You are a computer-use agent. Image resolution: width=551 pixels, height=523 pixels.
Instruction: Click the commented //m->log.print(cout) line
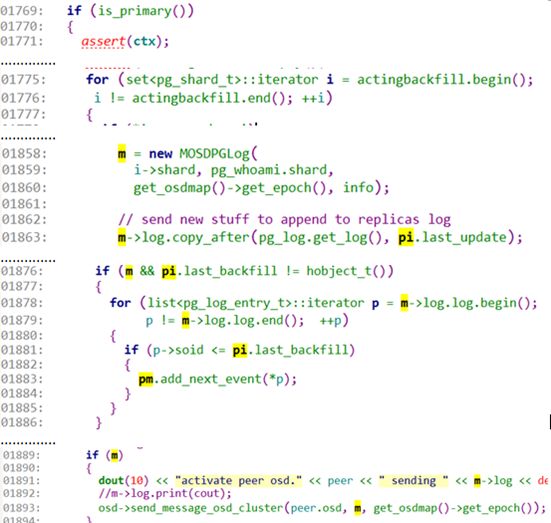pyautogui.click(x=165, y=493)
